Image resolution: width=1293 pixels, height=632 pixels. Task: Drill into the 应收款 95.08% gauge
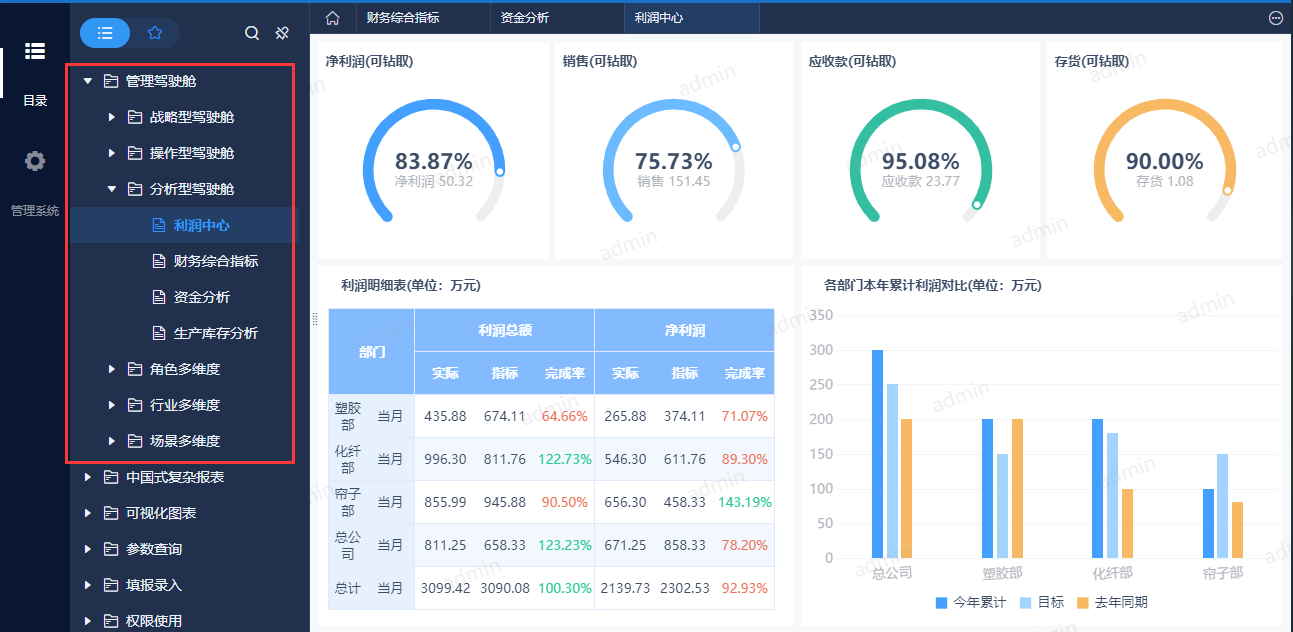920,162
